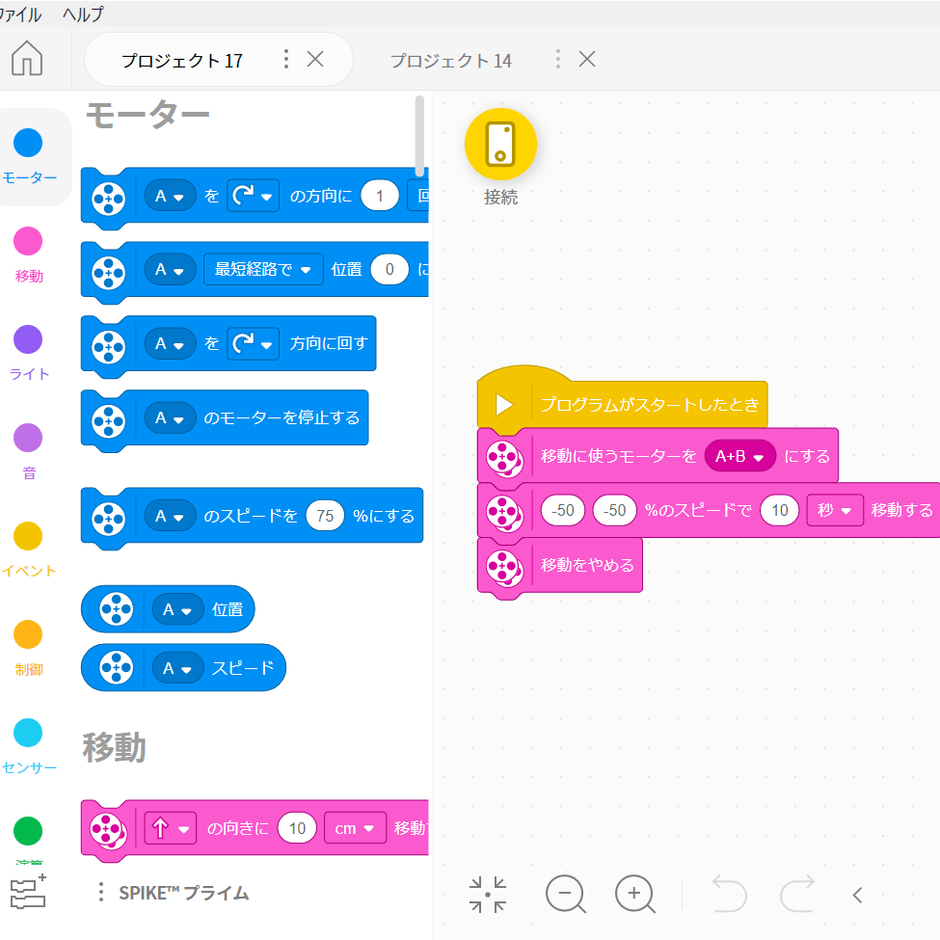Click the yellow hub connect icon
The image size is (940, 940).
500,144
